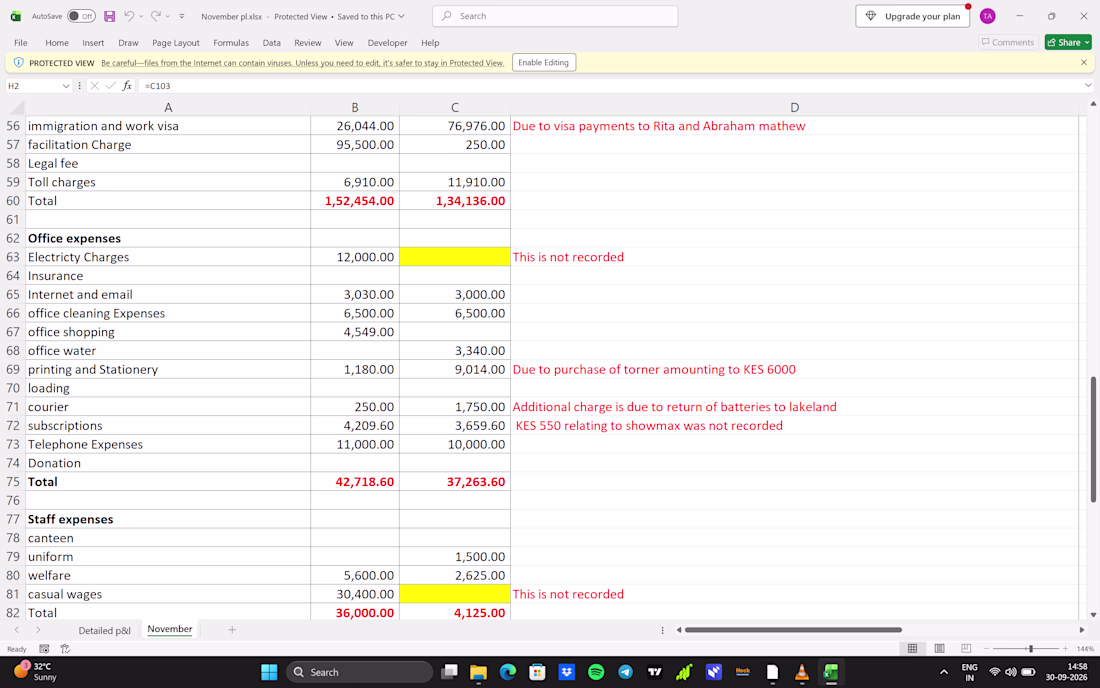Switch to Page Break Preview in the status bar
The width and height of the screenshot is (1100, 688).
(x=966, y=649)
